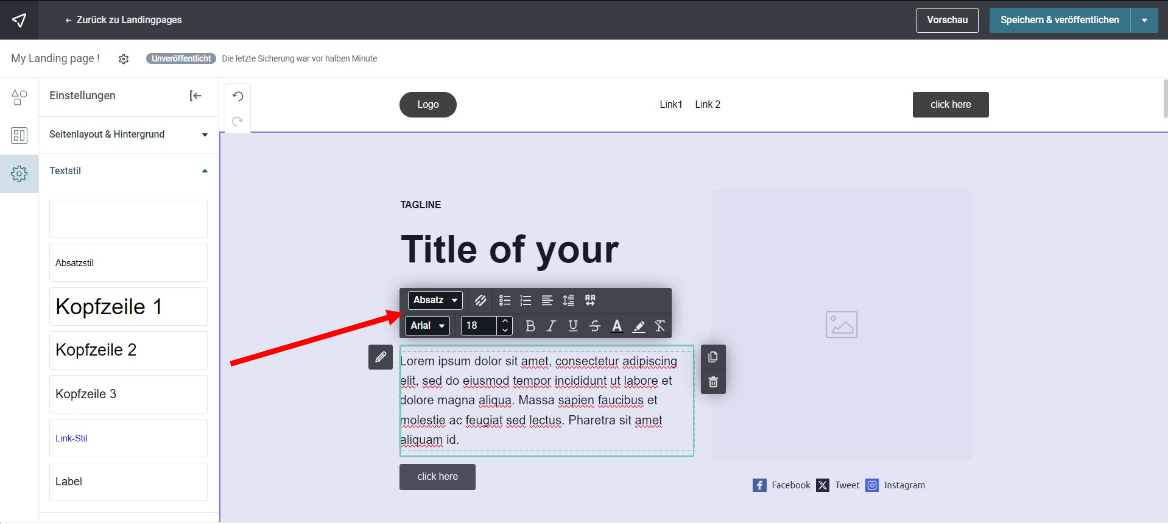Click the Link1 navigation link
Screen dimensions: 1169x524
pos(671,105)
